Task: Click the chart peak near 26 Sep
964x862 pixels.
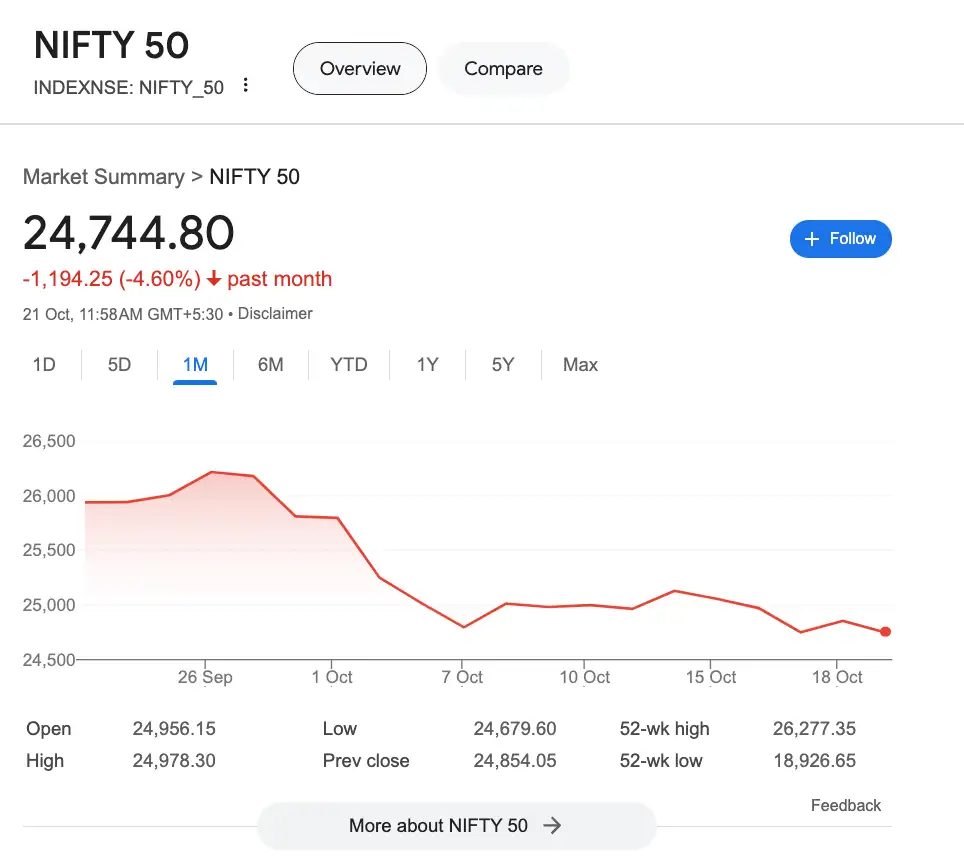Action: pos(212,472)
